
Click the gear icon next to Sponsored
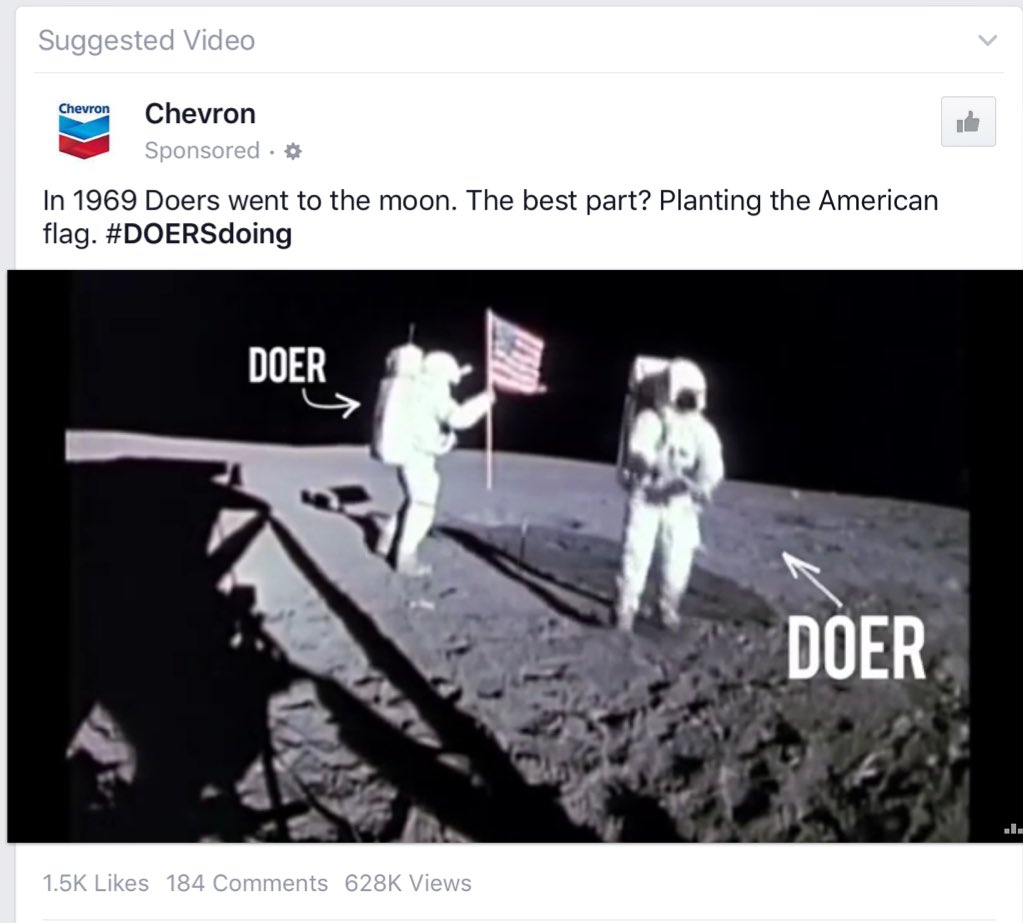(294, 151)
